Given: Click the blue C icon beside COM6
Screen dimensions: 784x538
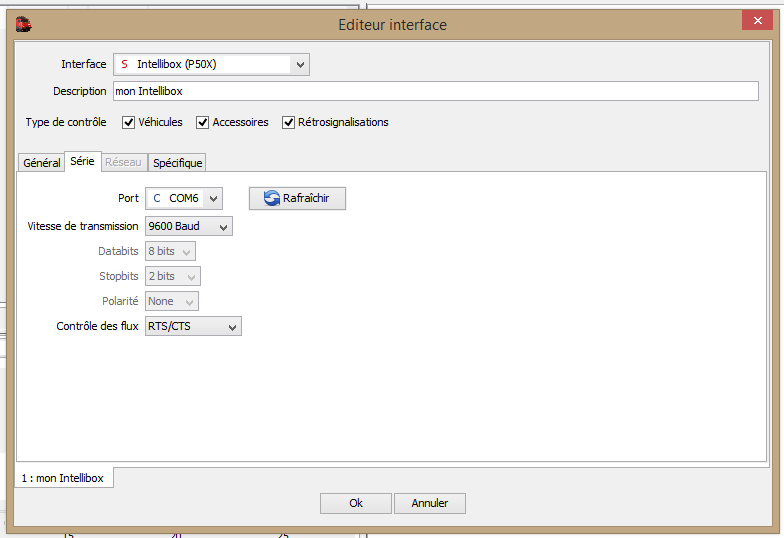Looking at the screenshot, I should click(156, 198).
